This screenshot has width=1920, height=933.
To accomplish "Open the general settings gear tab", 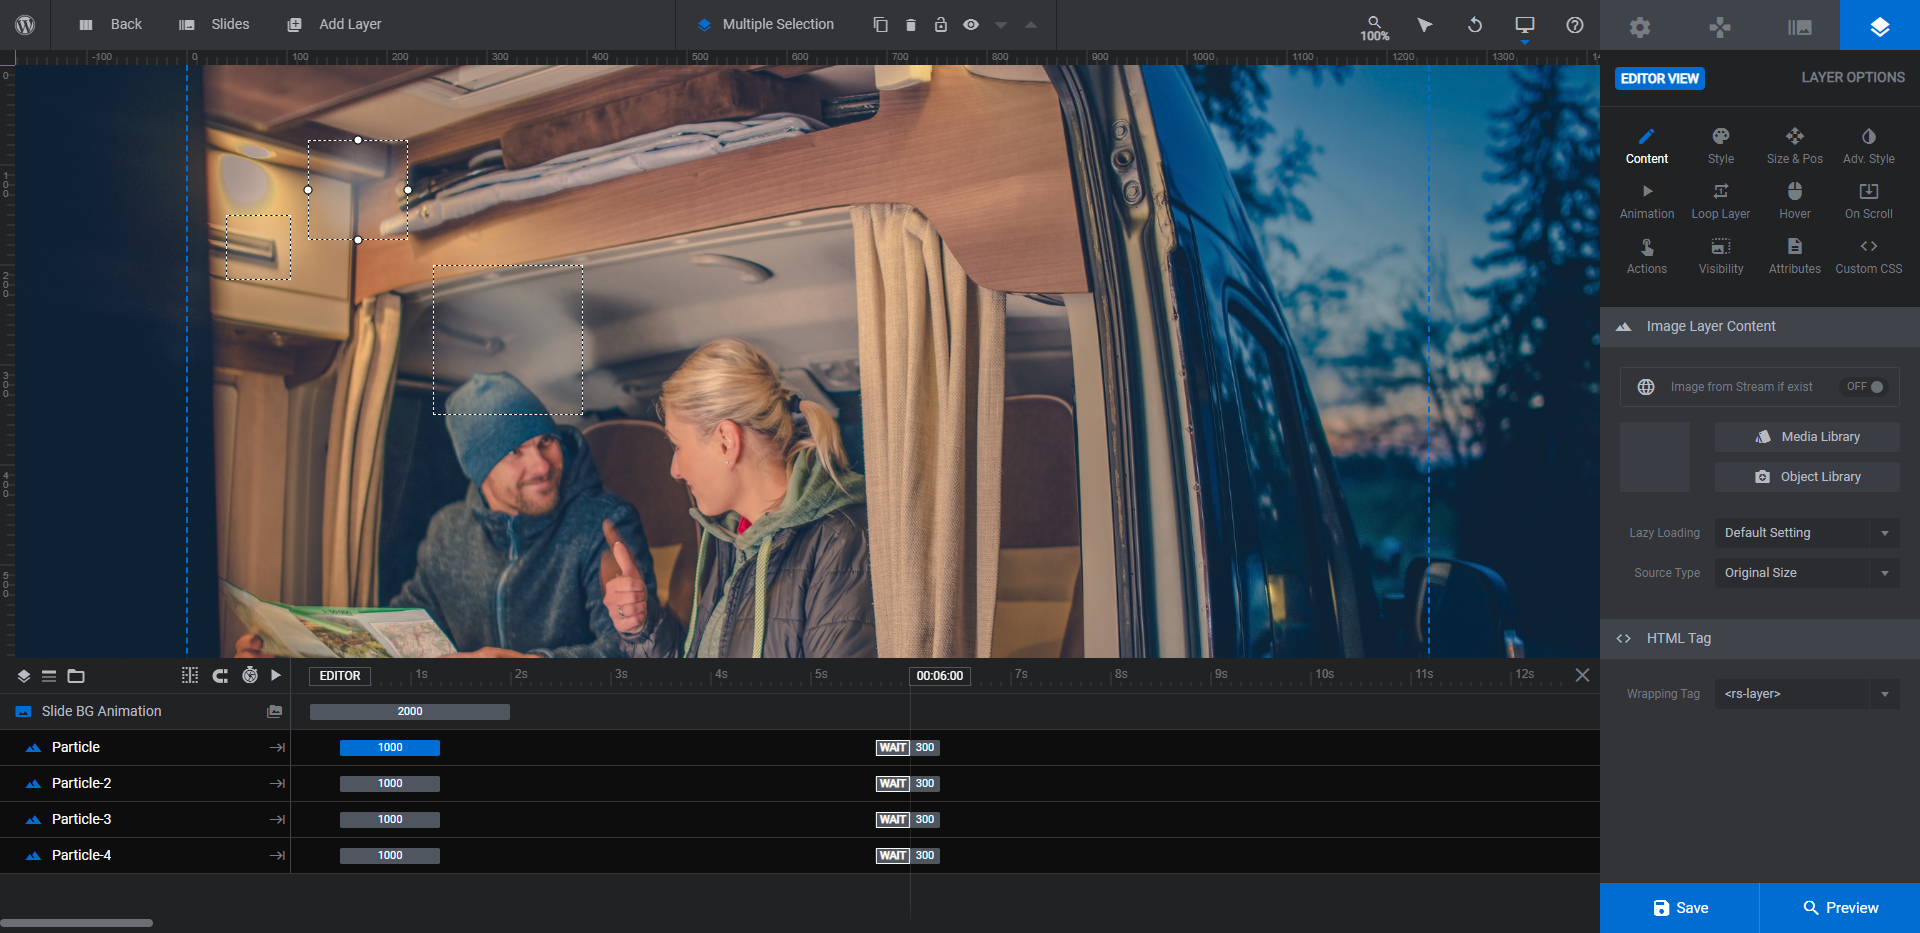I will coord(1640,26).
